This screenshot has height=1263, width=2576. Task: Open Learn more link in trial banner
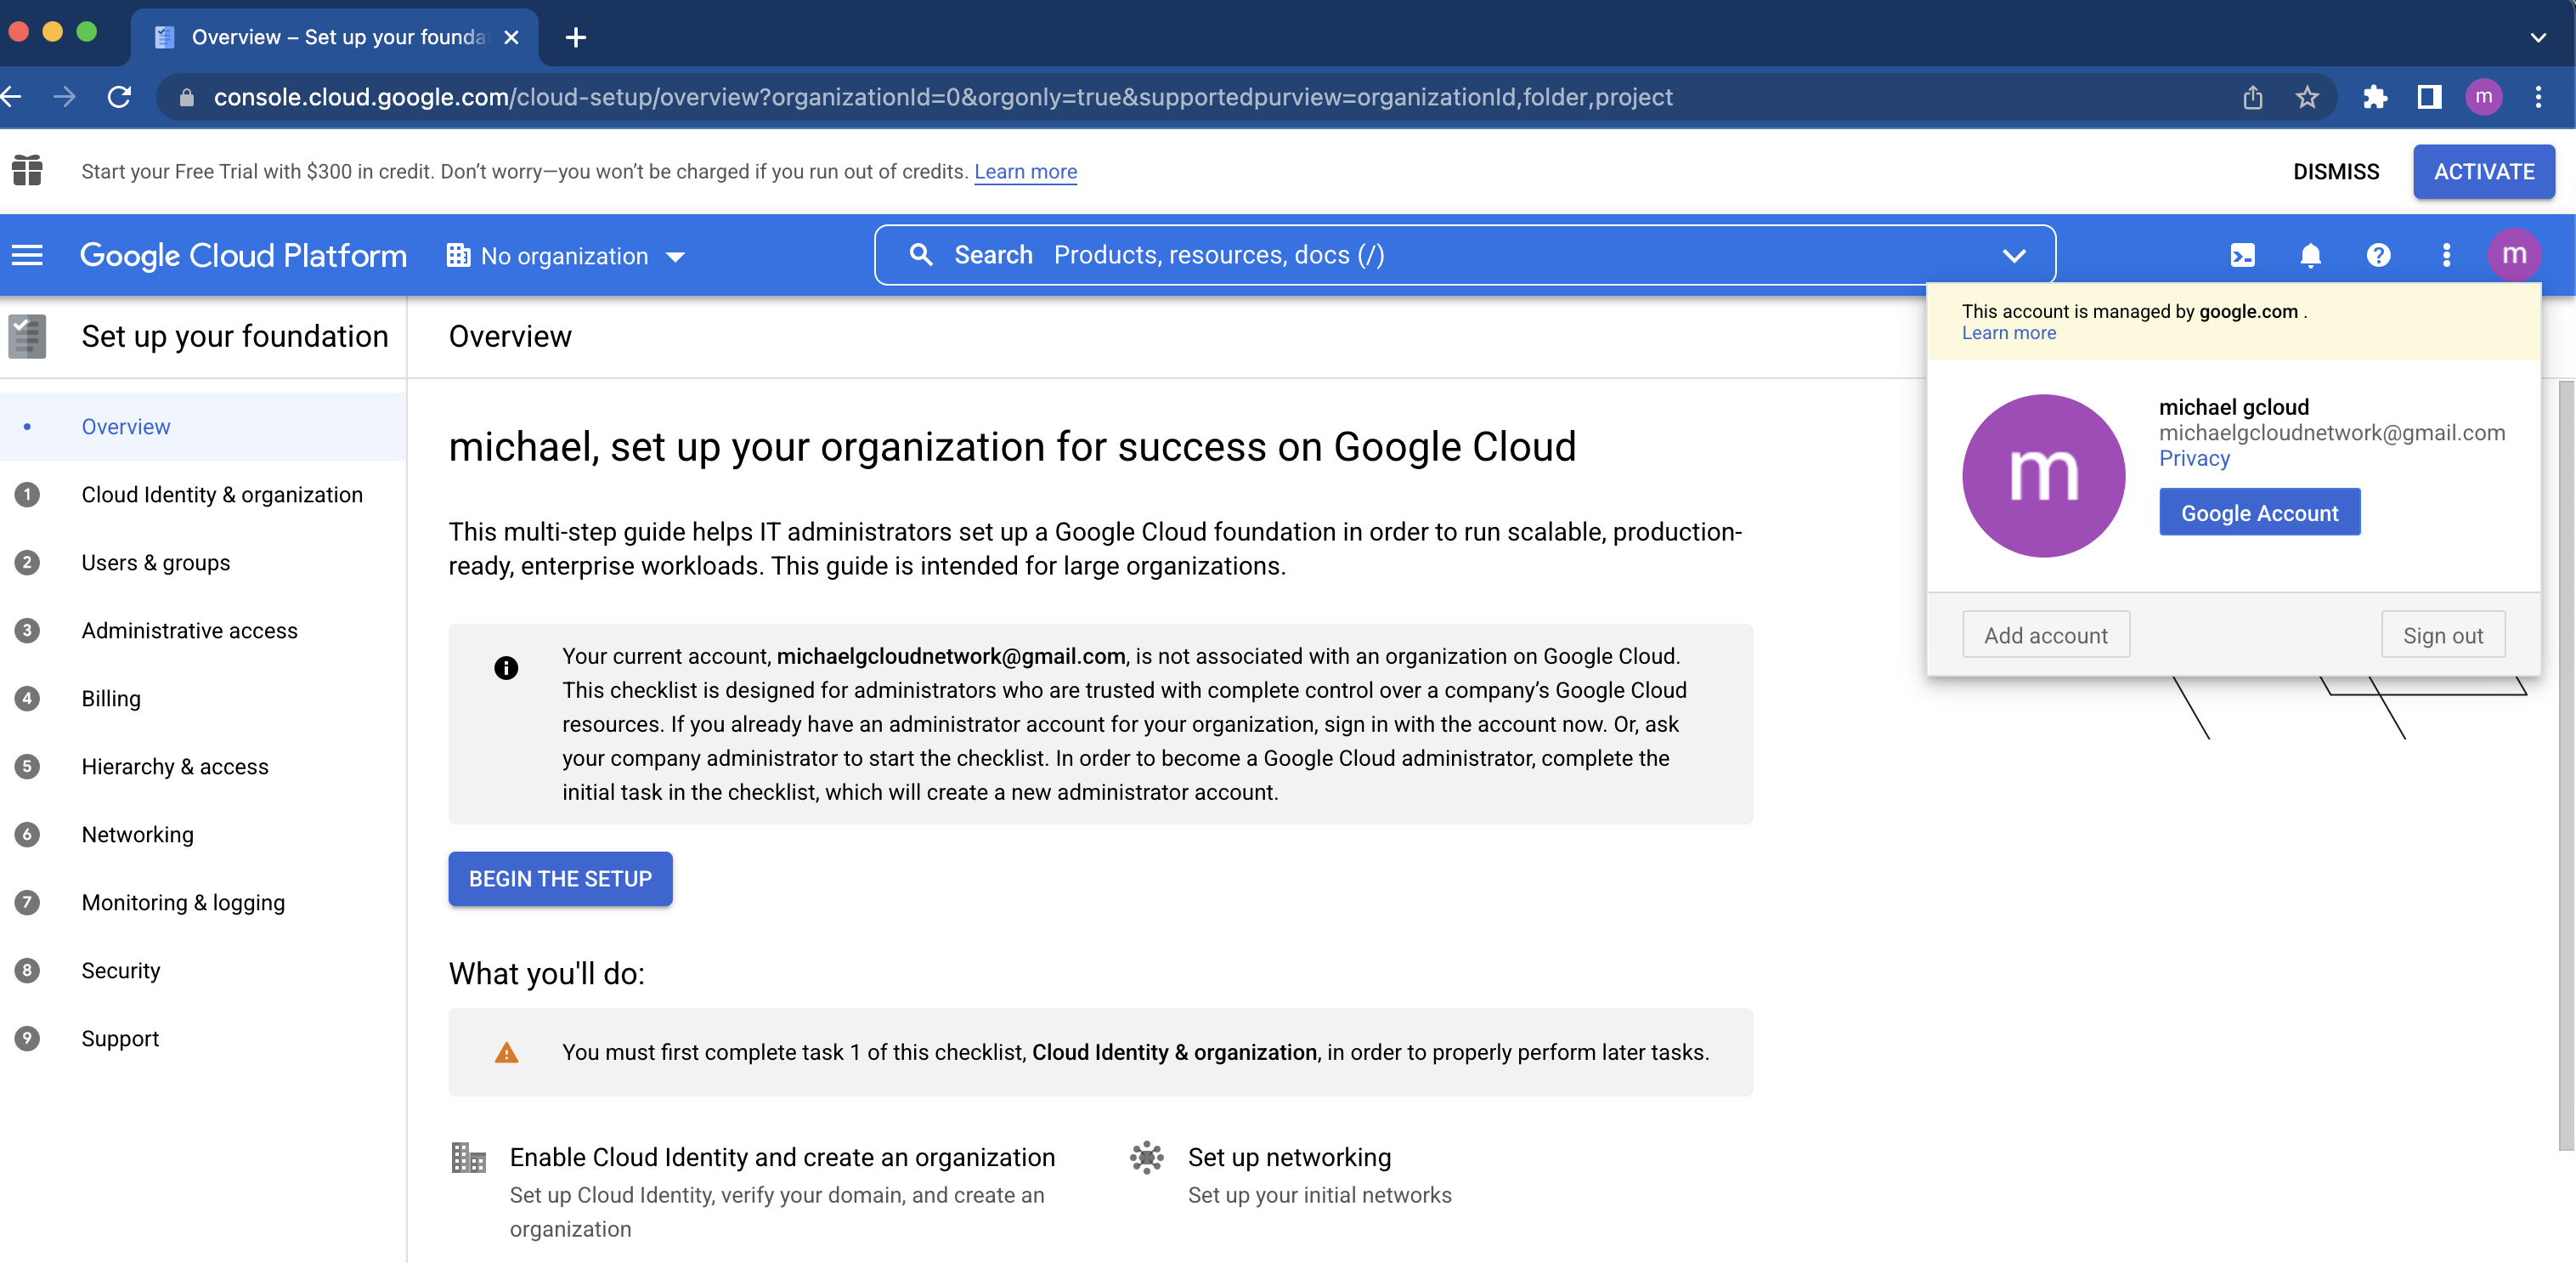point(1025,172)
